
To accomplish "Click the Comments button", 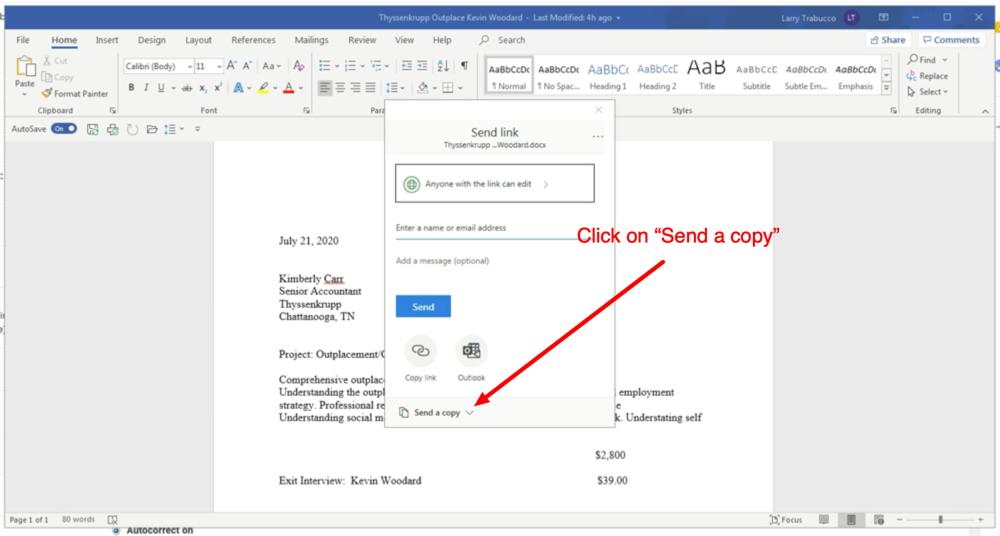I will (951, 40).
